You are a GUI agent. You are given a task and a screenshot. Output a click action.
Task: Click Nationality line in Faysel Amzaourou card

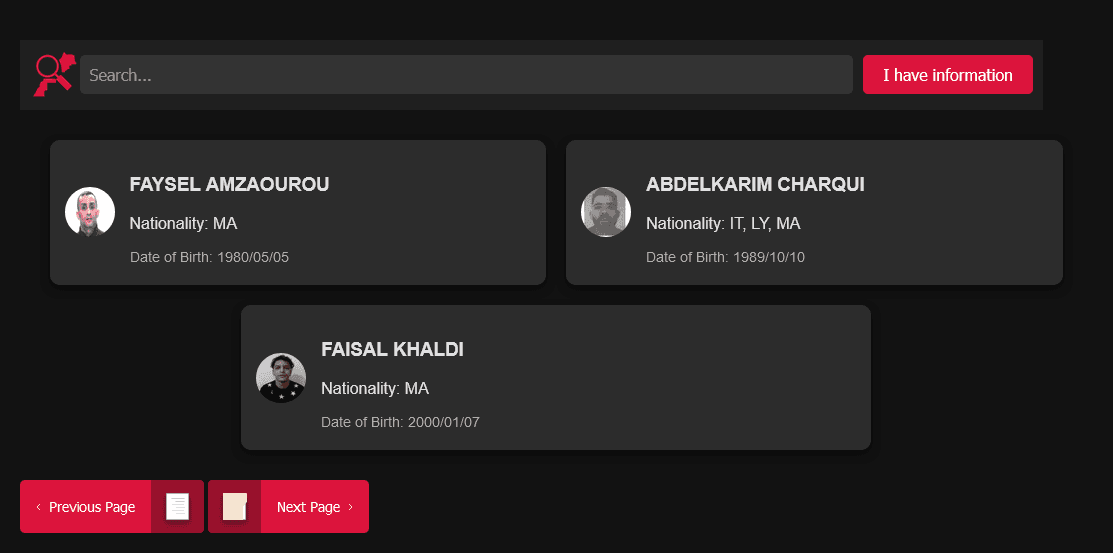coord(183,223)
